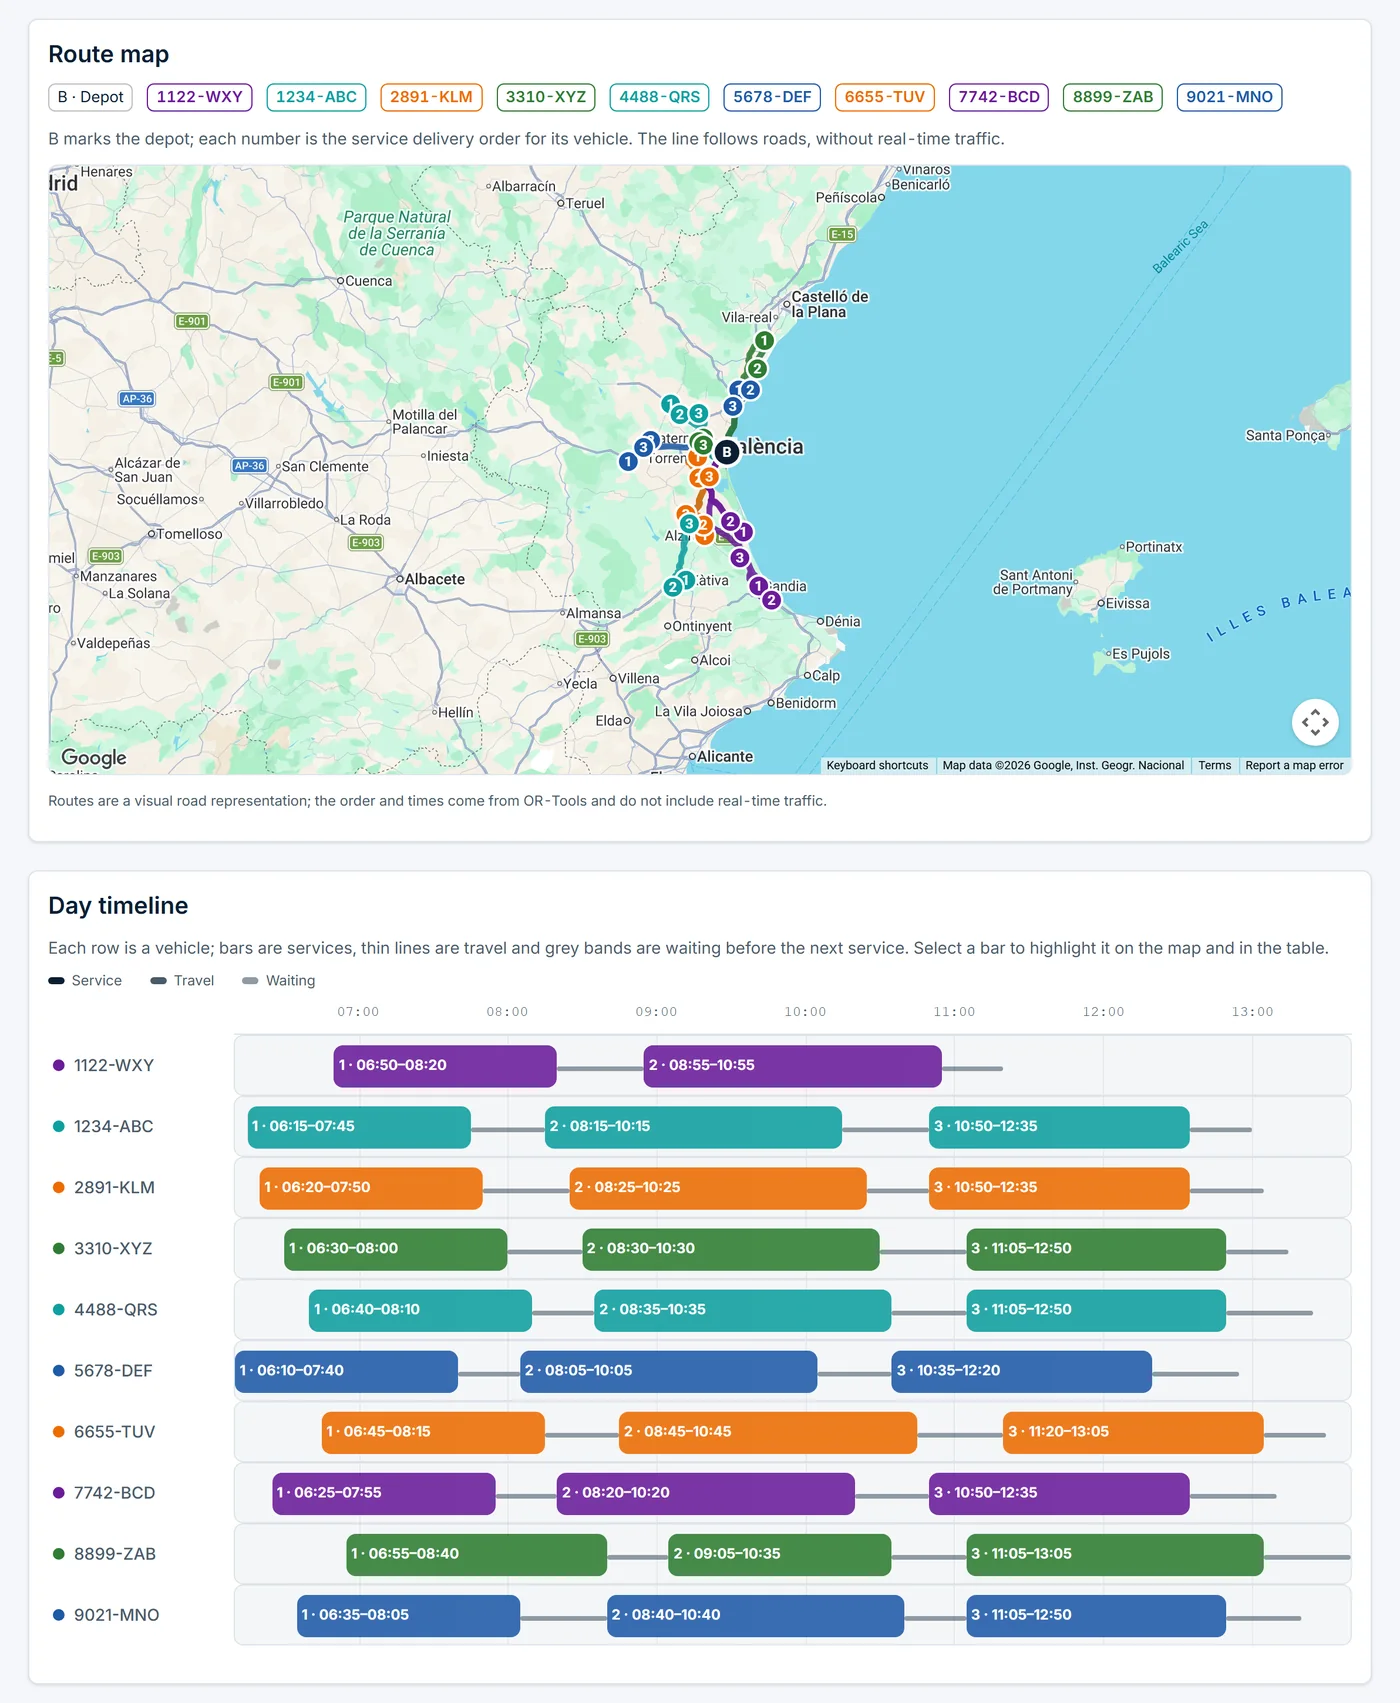Select the 3310-XYZ vehicle chip
The height and width of the screenshot is (1703, 1400).
pyautogui.click(x=546, y=97)
